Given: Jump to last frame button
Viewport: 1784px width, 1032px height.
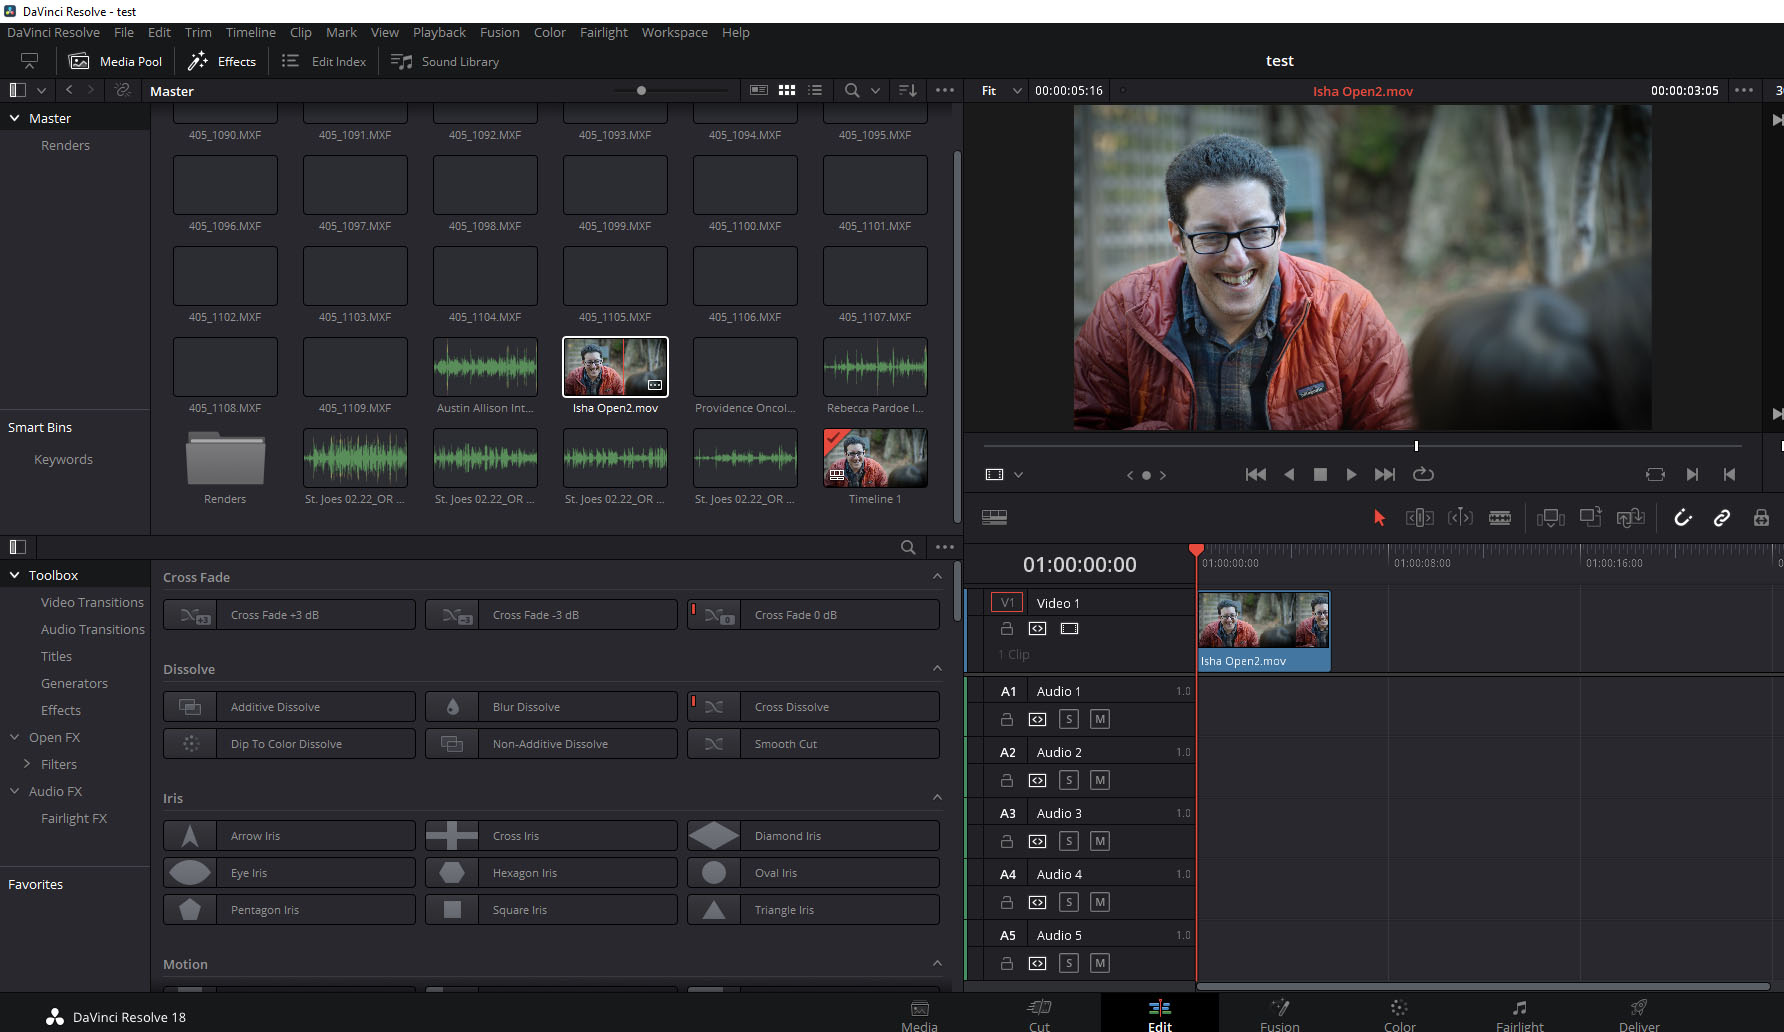Looking at the screenshot, I should (1385, 474).
